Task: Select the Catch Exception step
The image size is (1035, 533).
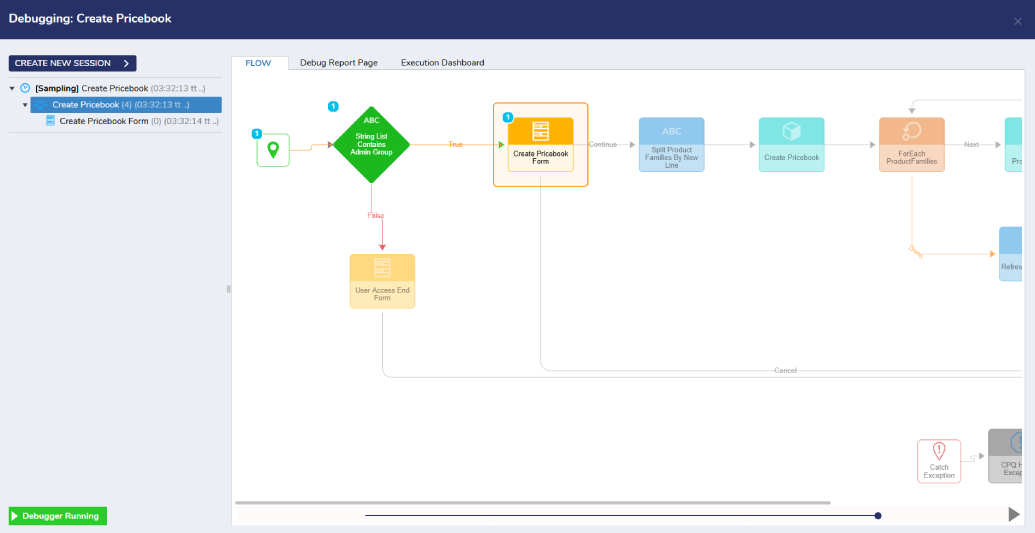Action: (939, 461)
